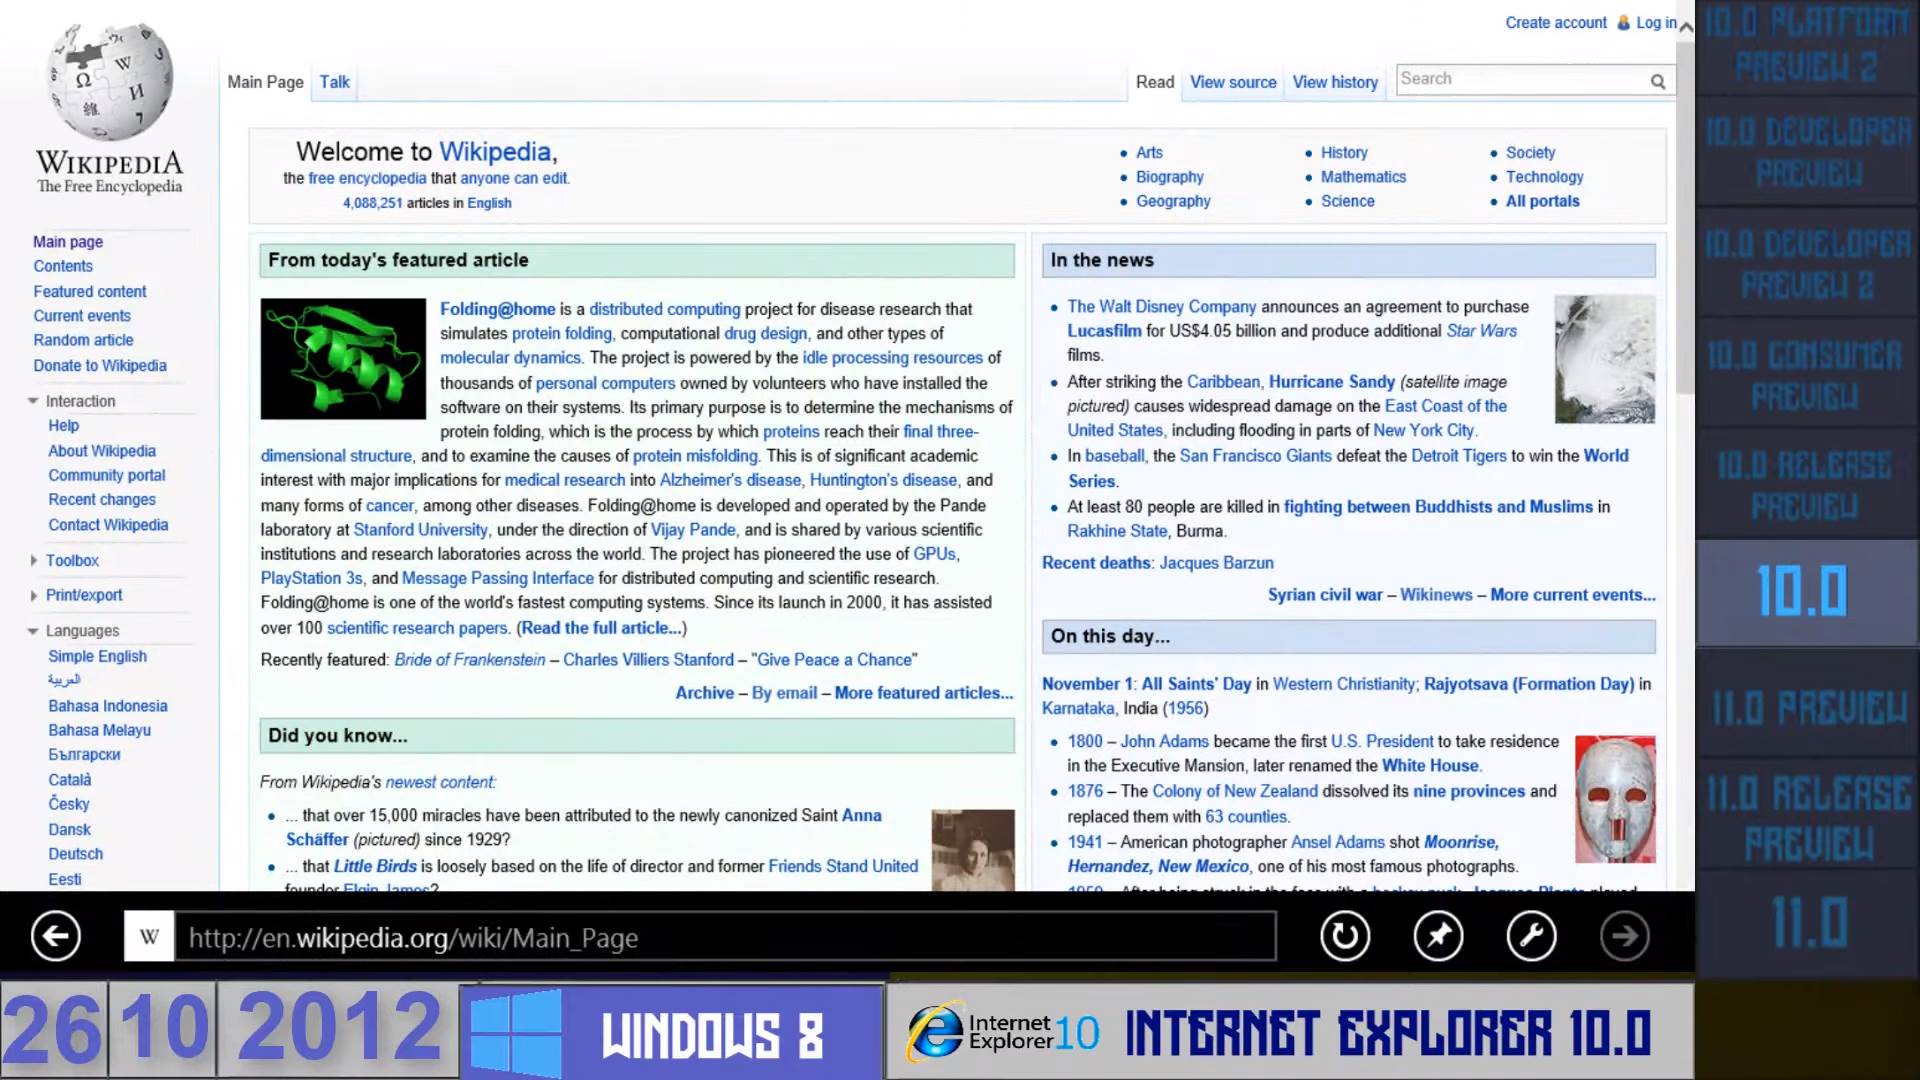Click the Internet Explorer 10 logo
Screen dimensions: 1920x1080
click(935, 1032)
